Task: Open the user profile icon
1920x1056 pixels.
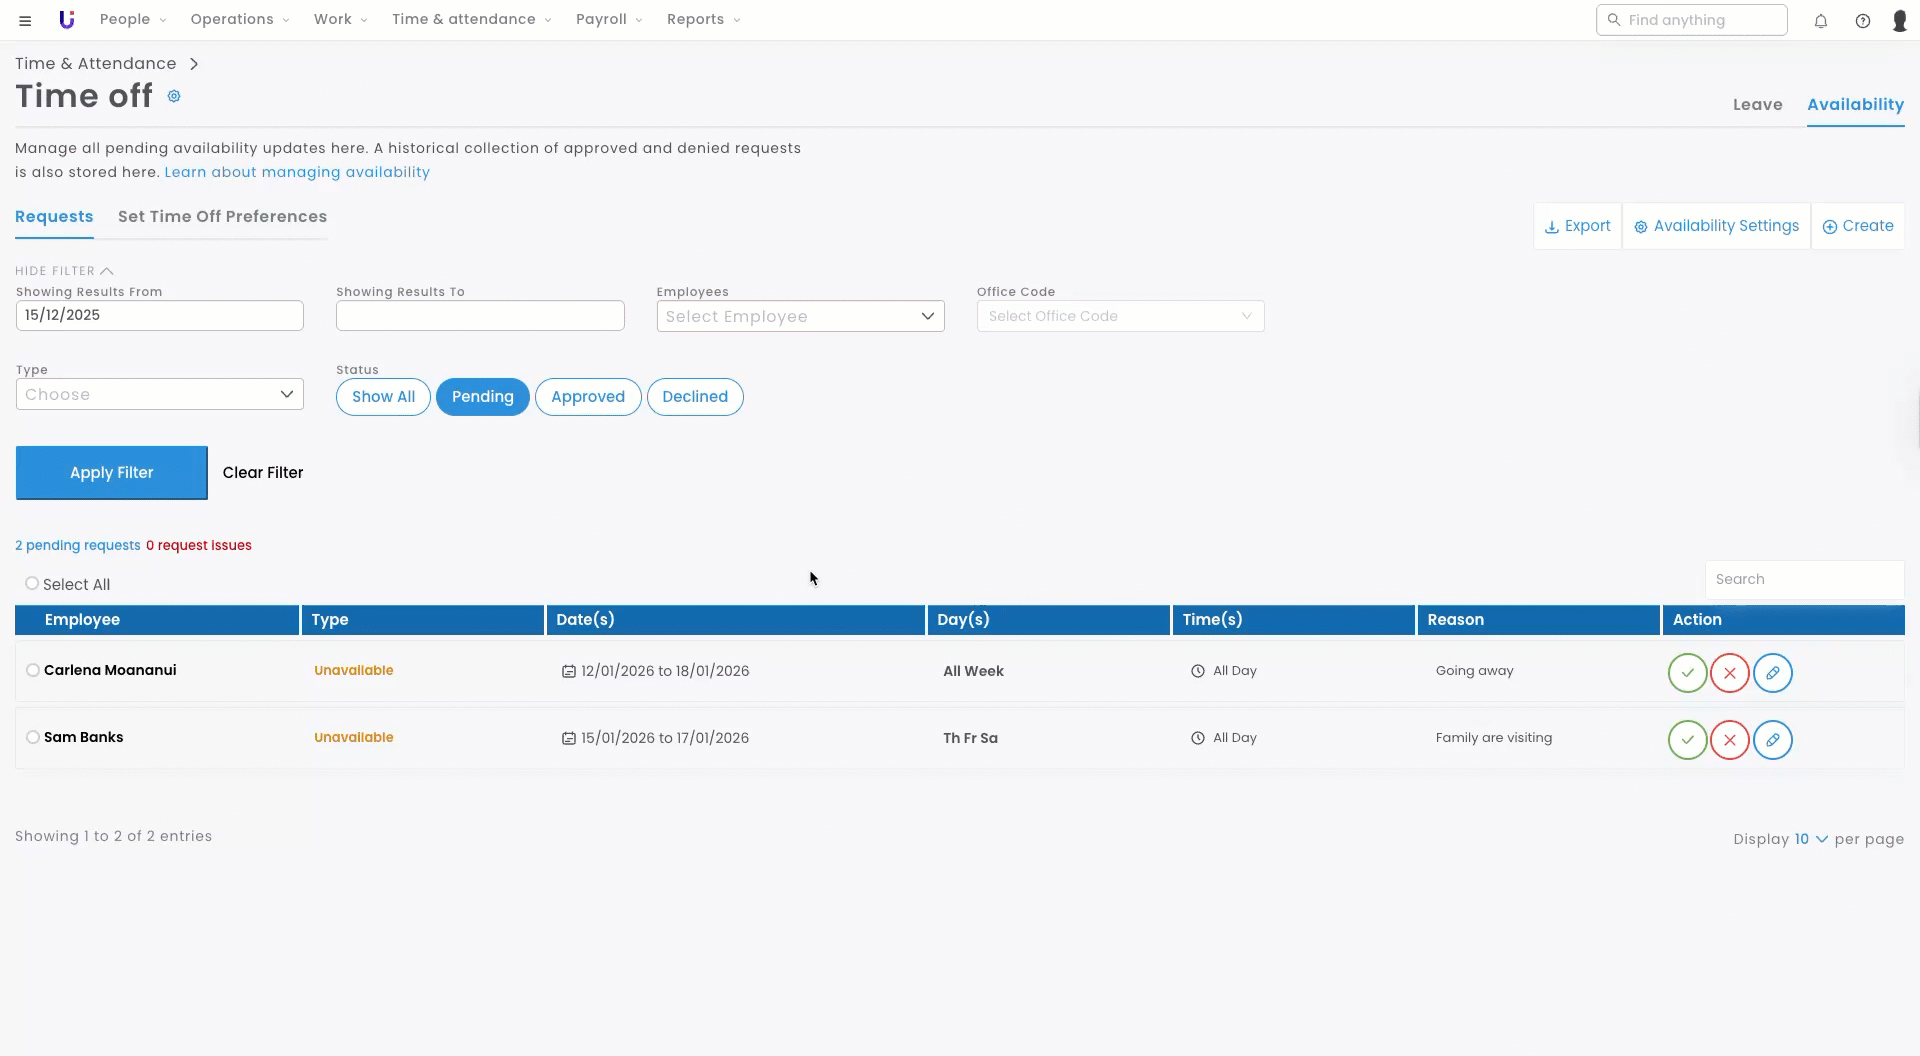Action: click(x=1900, y=21)
